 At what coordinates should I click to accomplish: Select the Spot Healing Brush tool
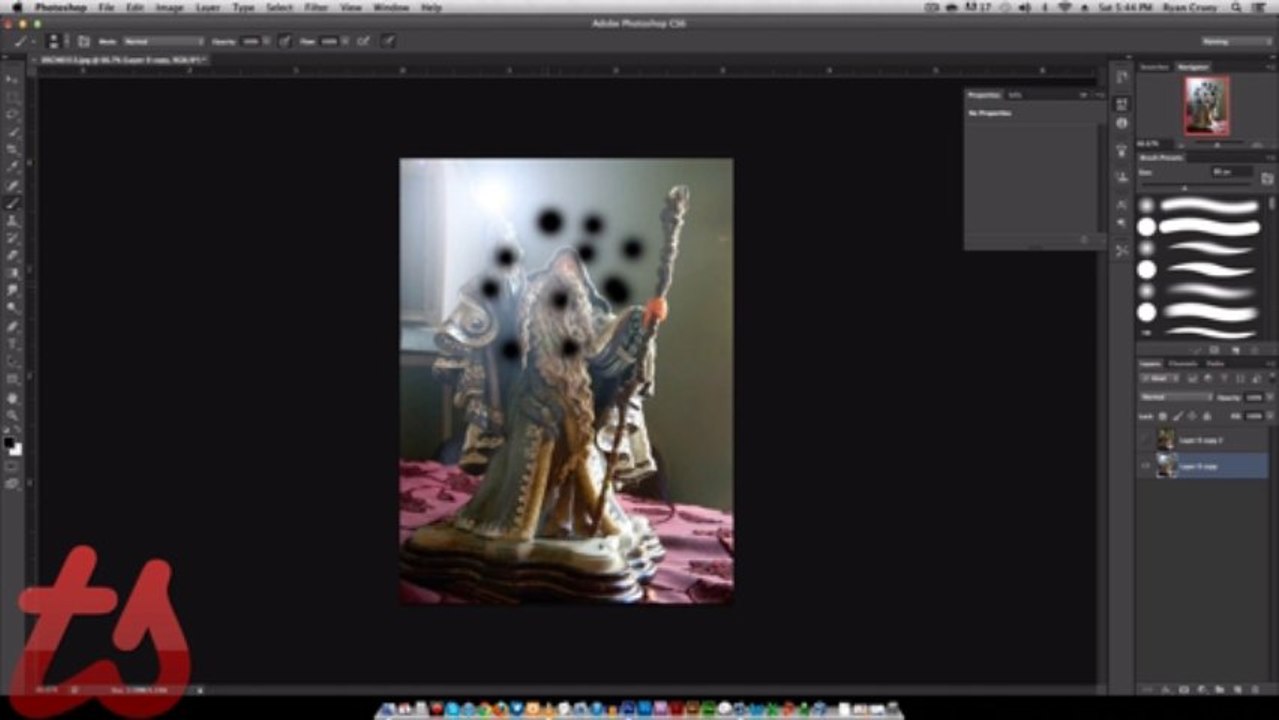coord(13,185)
